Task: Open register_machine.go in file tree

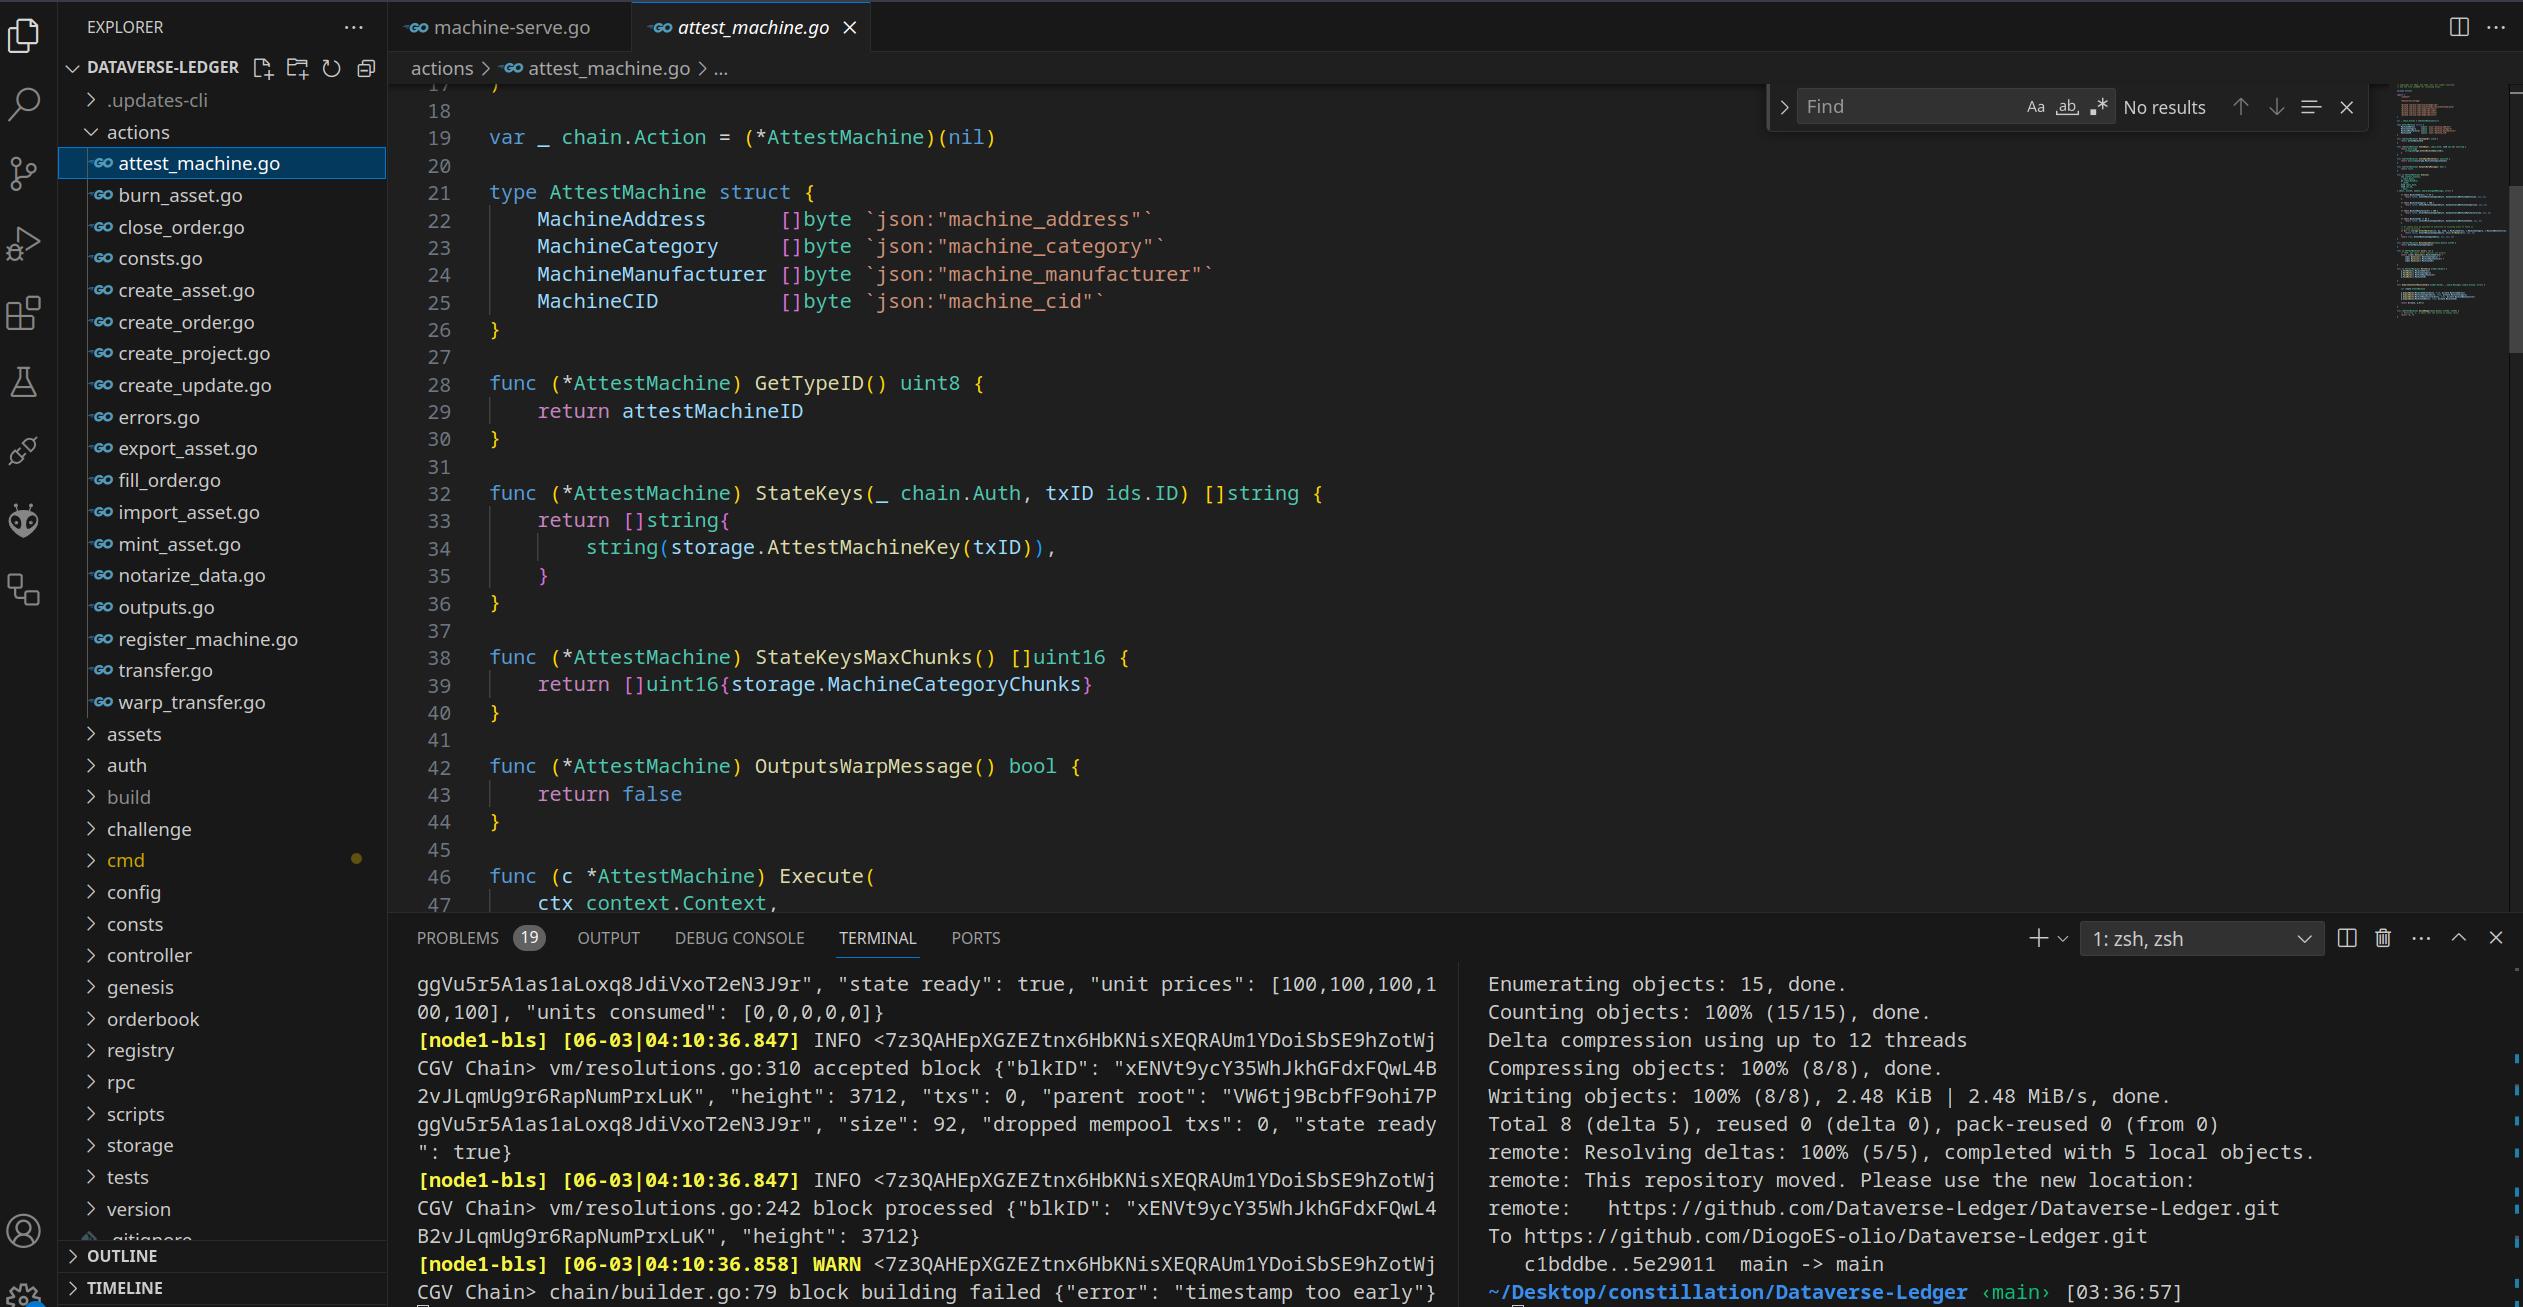Action: coord(207,639)
